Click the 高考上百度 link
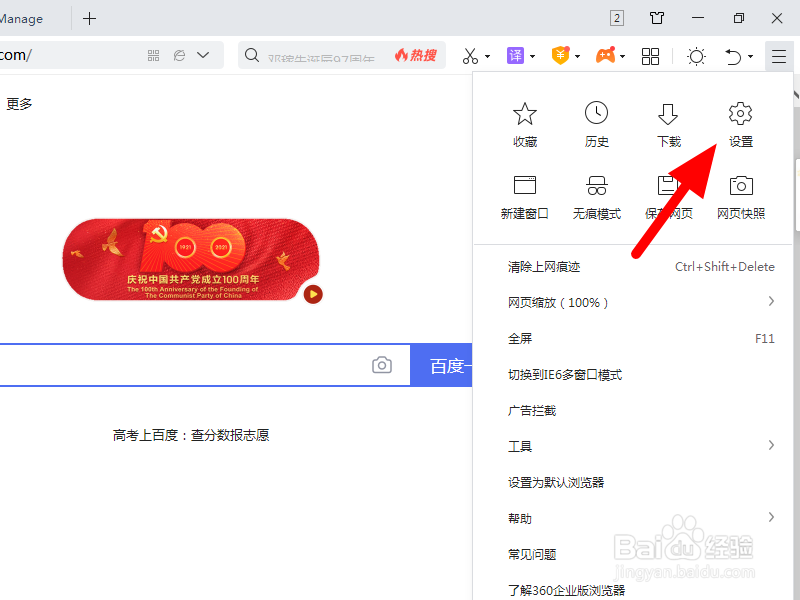The height and width of the screenshot is (600, 800). point(190,434)
